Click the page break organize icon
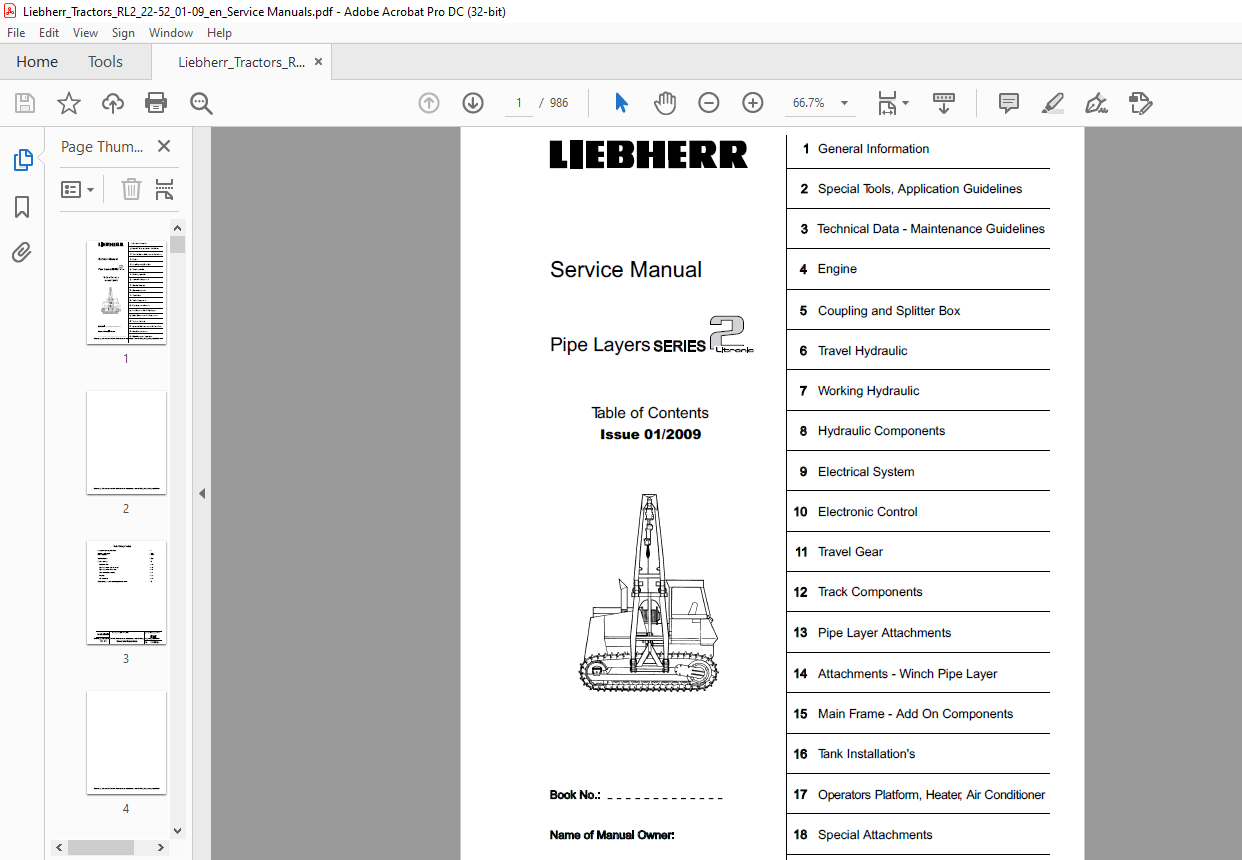The width and height of the screenshot is (1242, 860). [x=165, y=189]
